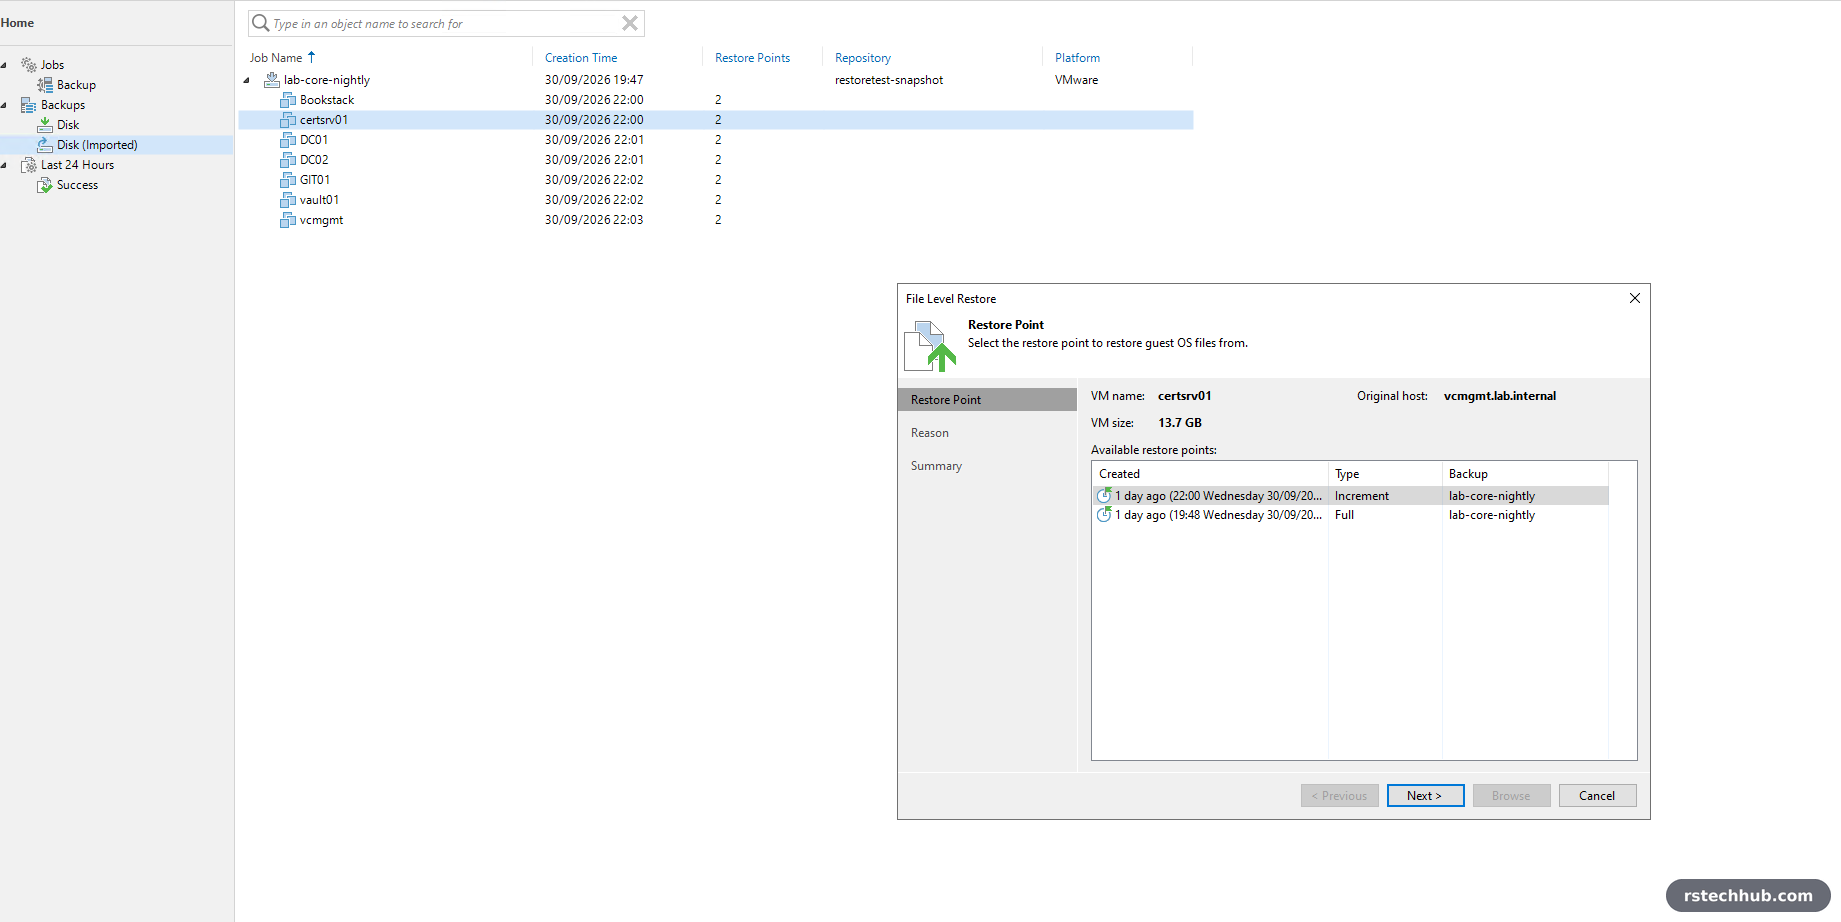The image size is (1841, 922).
Task: Collapse the Last 24 Hours node
Action: [x=4, y=165]
